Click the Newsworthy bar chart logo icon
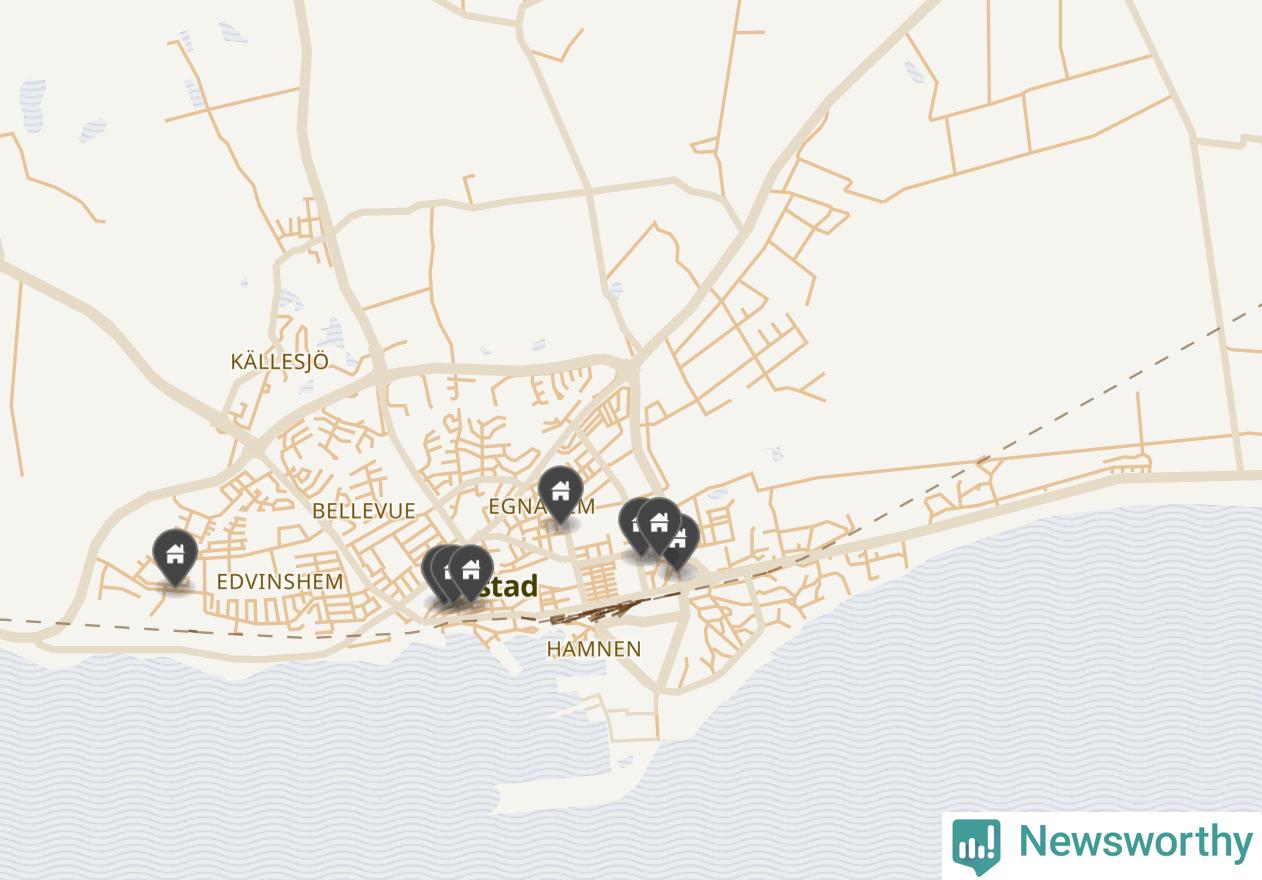Image resolution: width=1262 pixels, height=880 pixels. coord(976,845)
